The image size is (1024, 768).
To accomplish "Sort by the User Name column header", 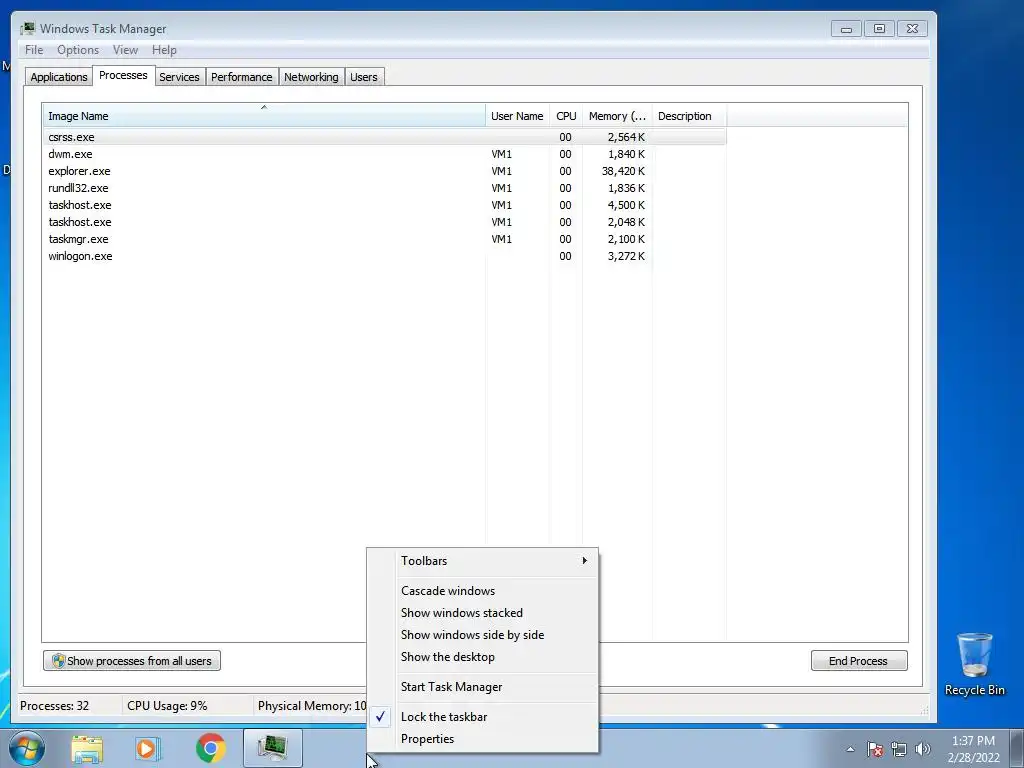I will point(517,116).
